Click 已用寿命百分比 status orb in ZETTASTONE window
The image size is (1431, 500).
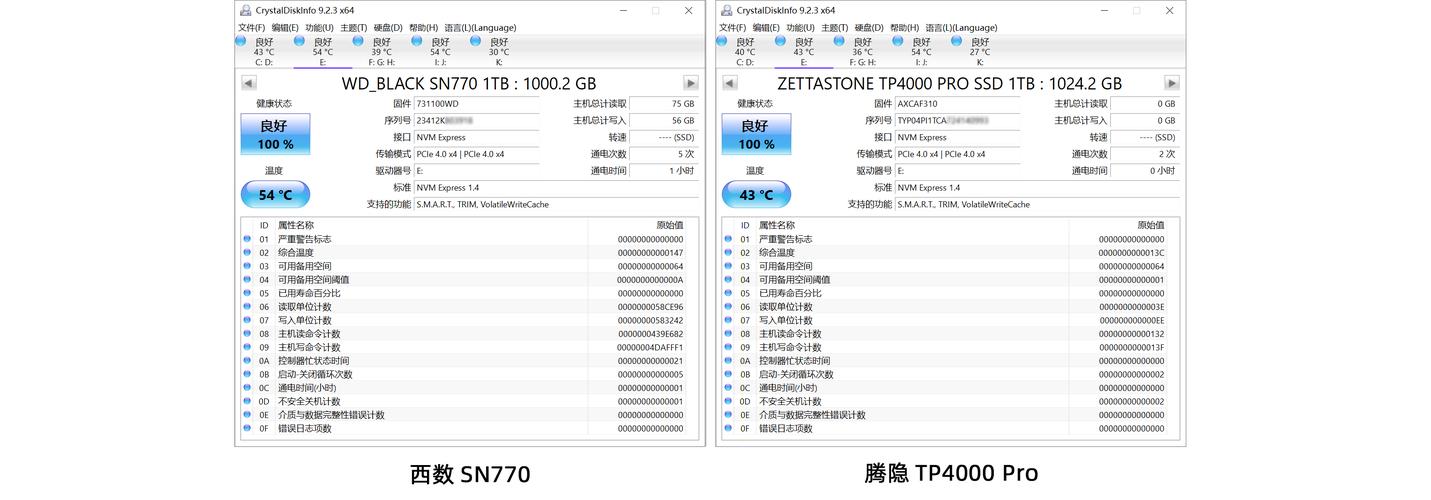pyautogui.click(x=728, y=293)
